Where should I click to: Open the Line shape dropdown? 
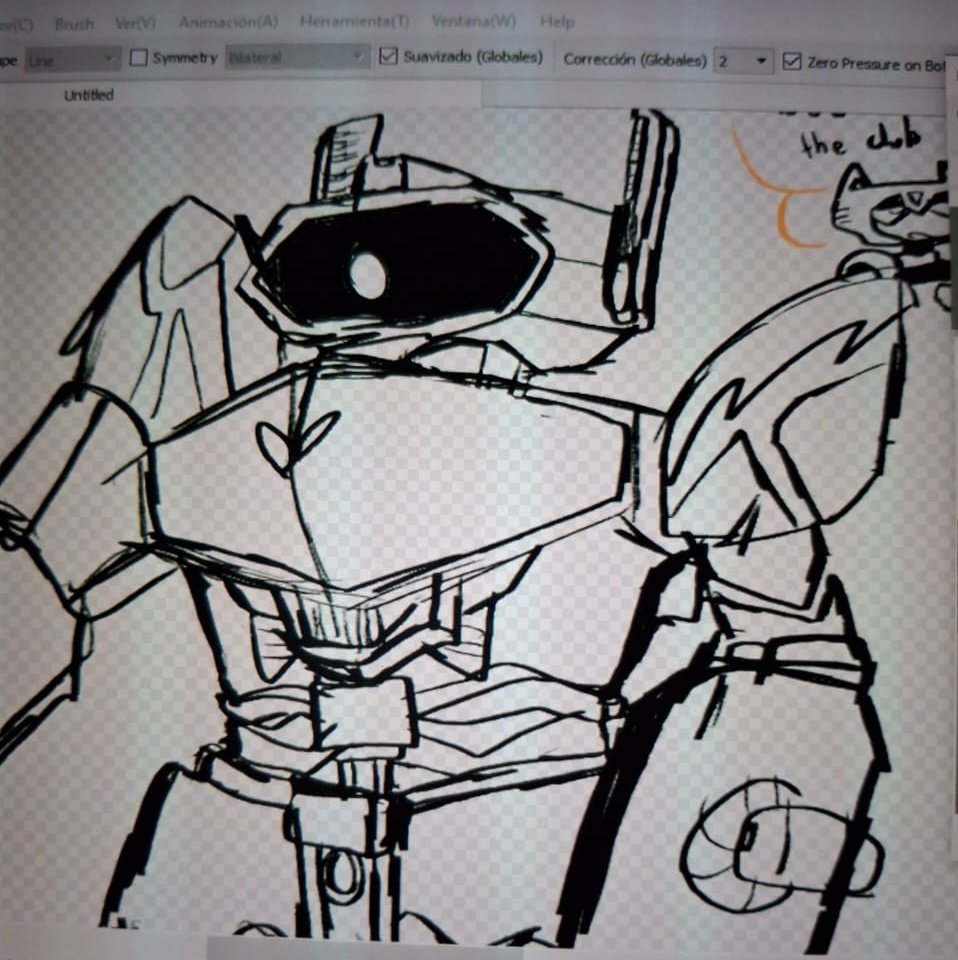pos(73,60)
